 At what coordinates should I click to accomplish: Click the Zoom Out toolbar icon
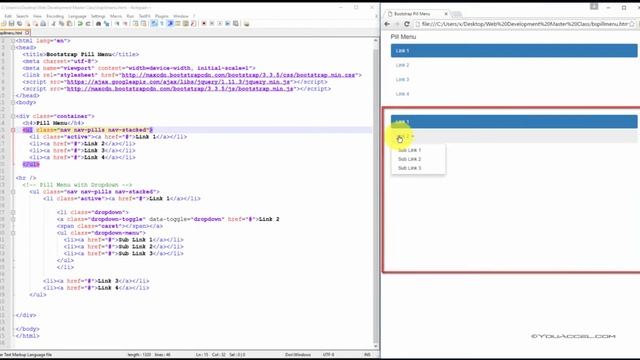pos(125,24)
